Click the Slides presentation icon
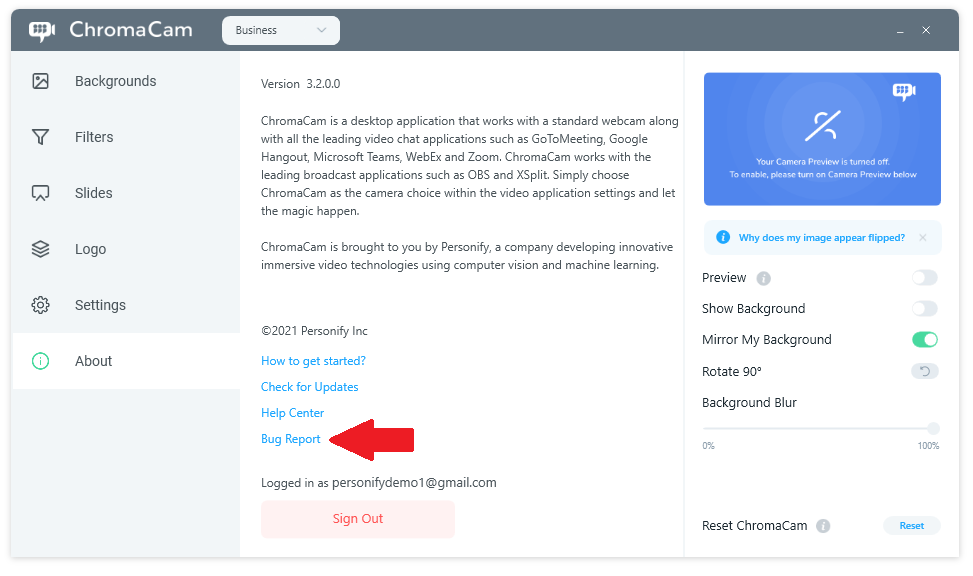973x576 pixels. (x=41, y=193)
